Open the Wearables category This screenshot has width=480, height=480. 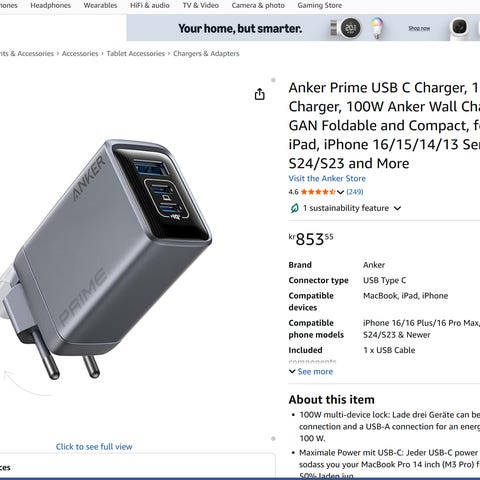(100, 5)
